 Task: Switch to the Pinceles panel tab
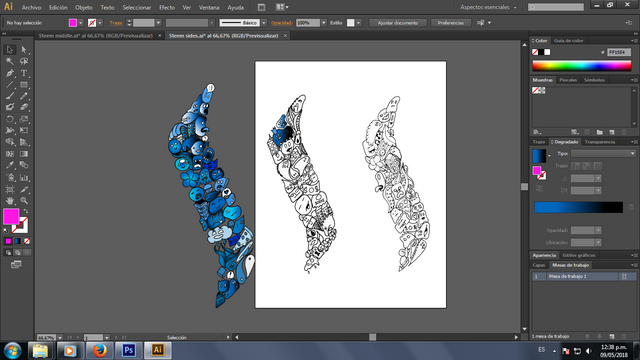[x=568, y=80]
